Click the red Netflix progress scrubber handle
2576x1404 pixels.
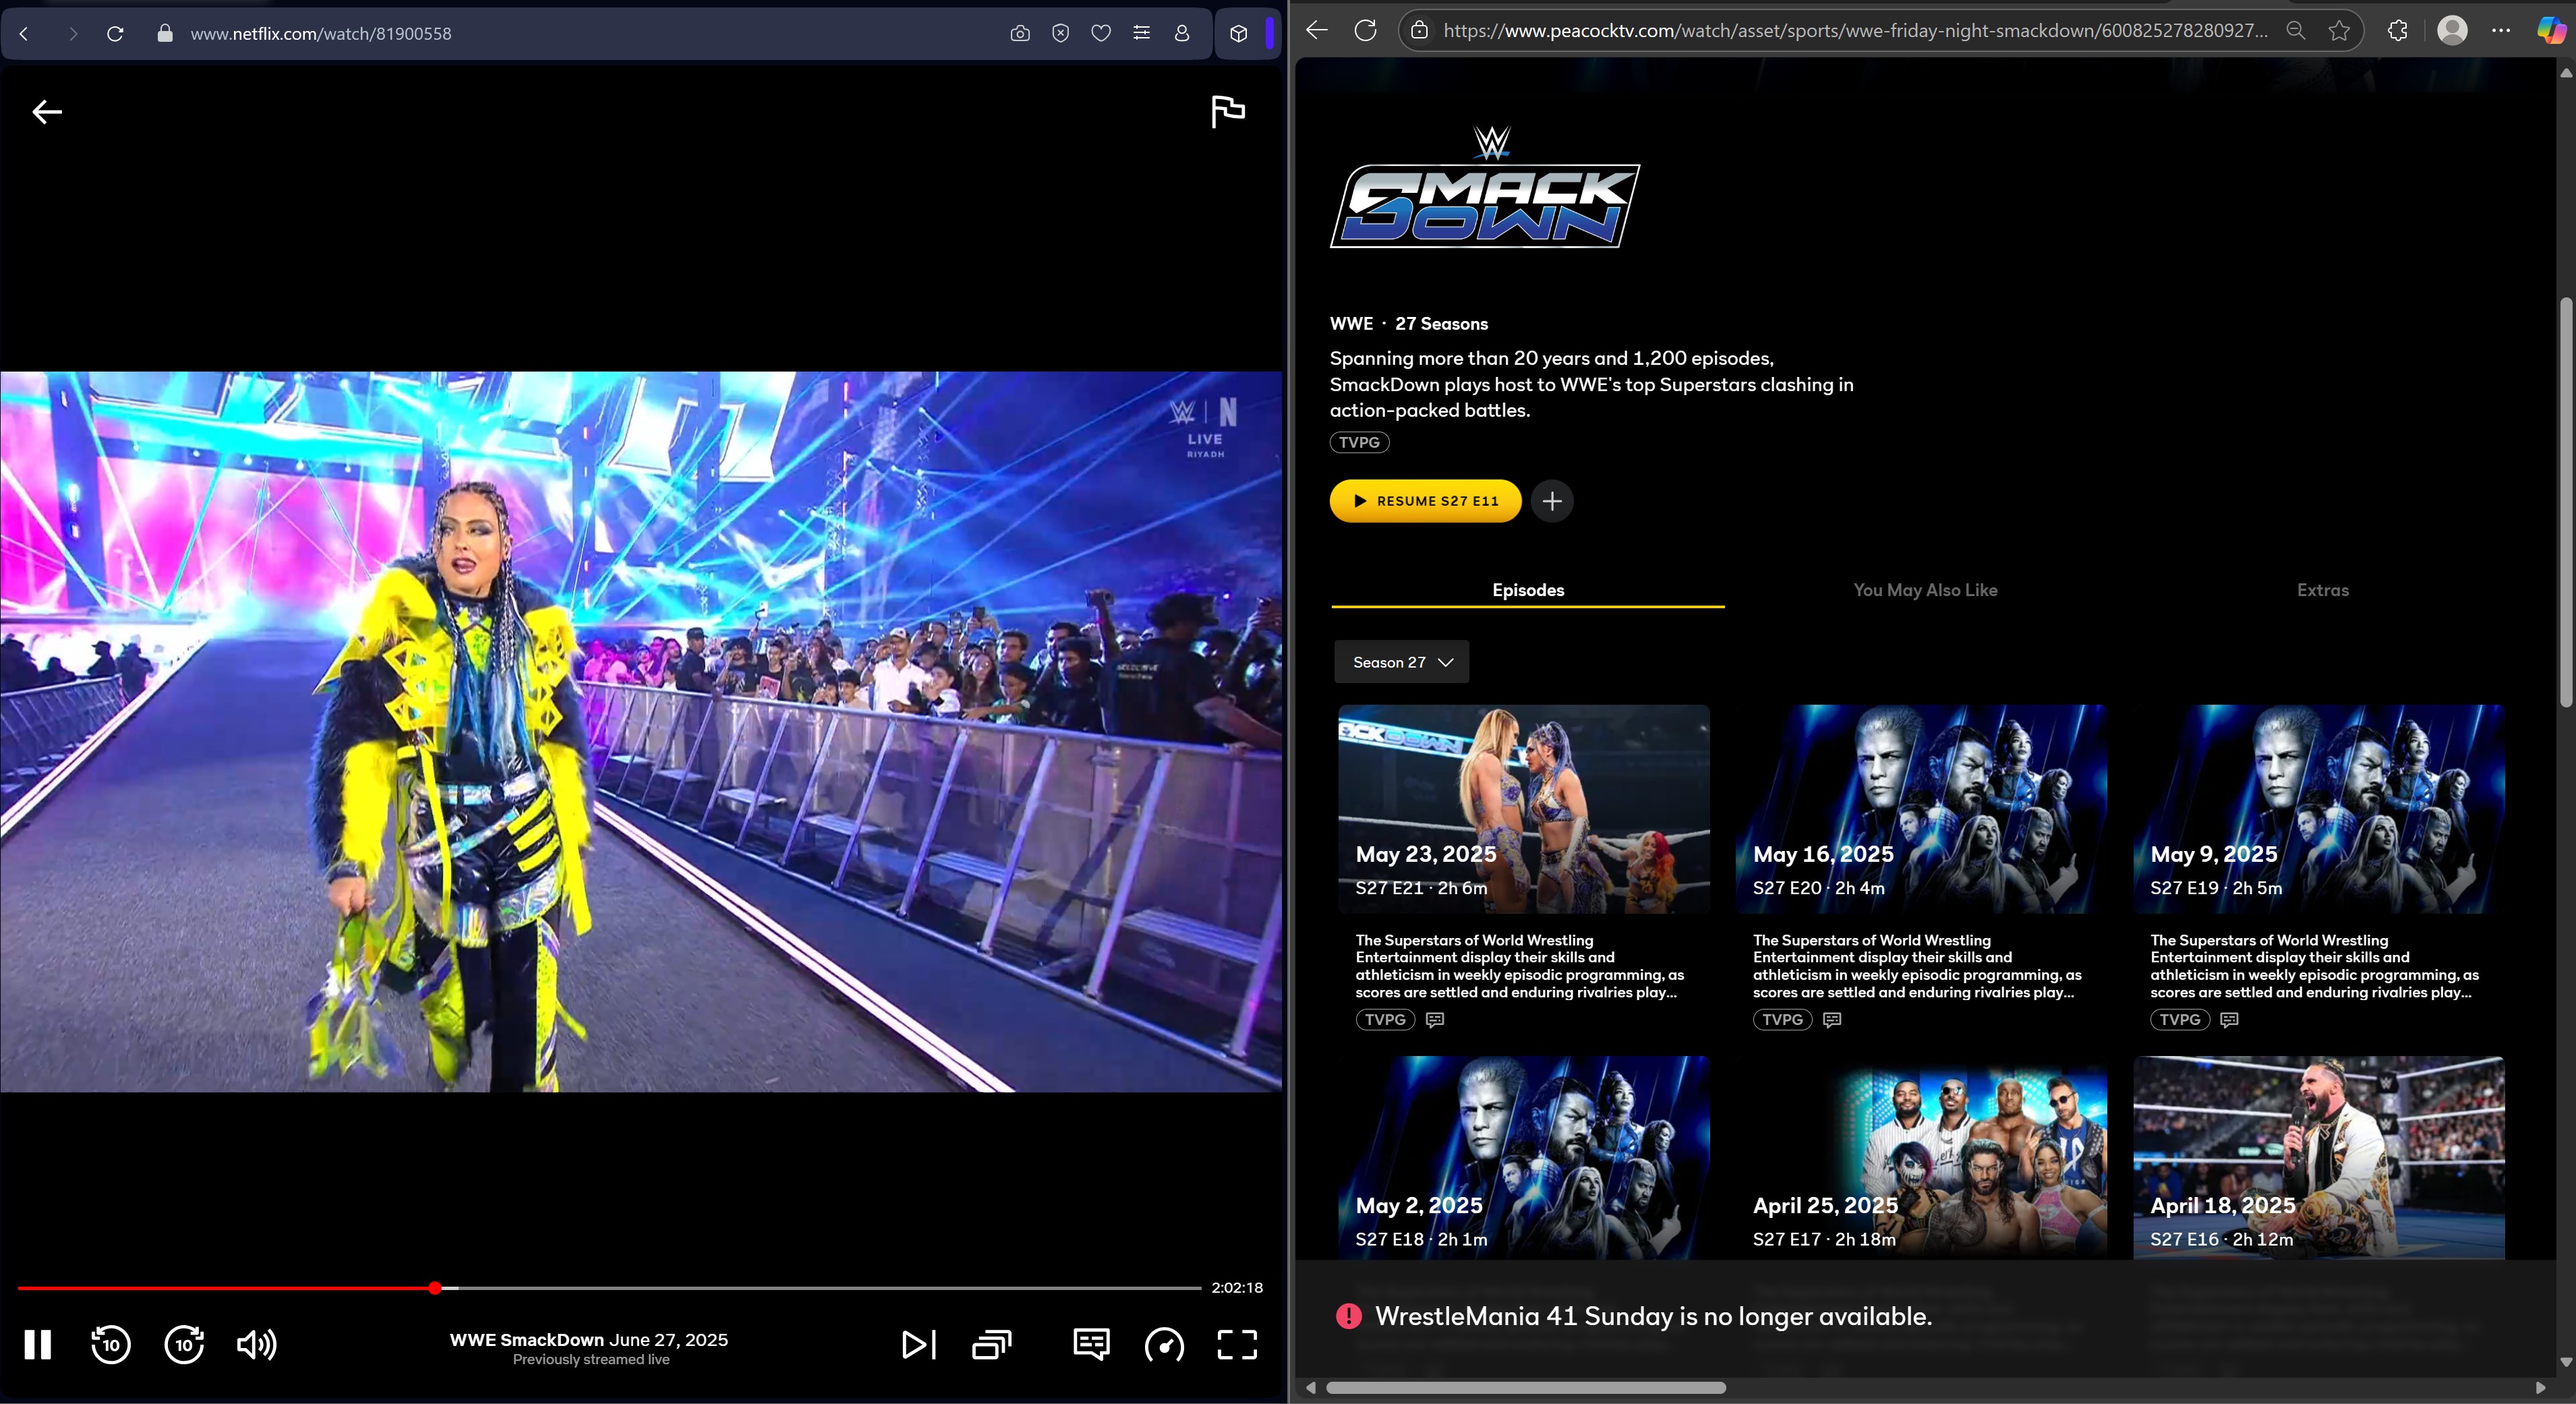tap(435, 1288)
